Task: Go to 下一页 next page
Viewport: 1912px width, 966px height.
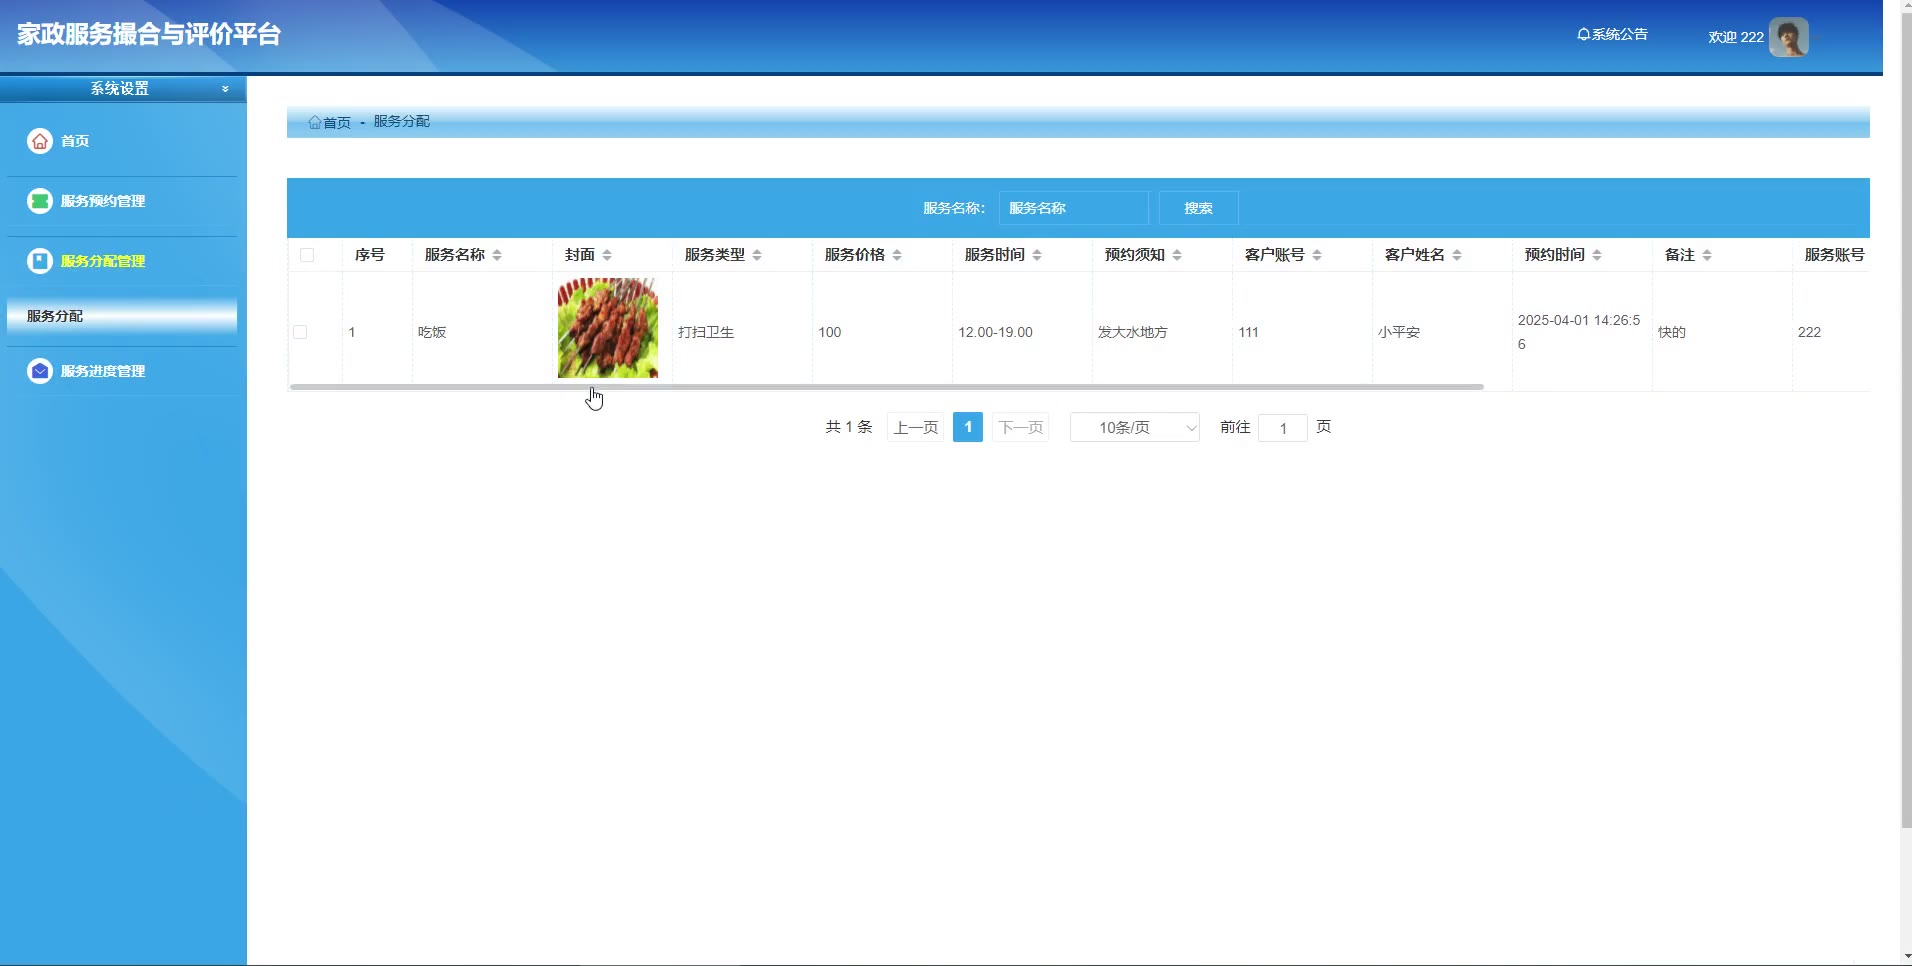Action: click(1020, 427)
